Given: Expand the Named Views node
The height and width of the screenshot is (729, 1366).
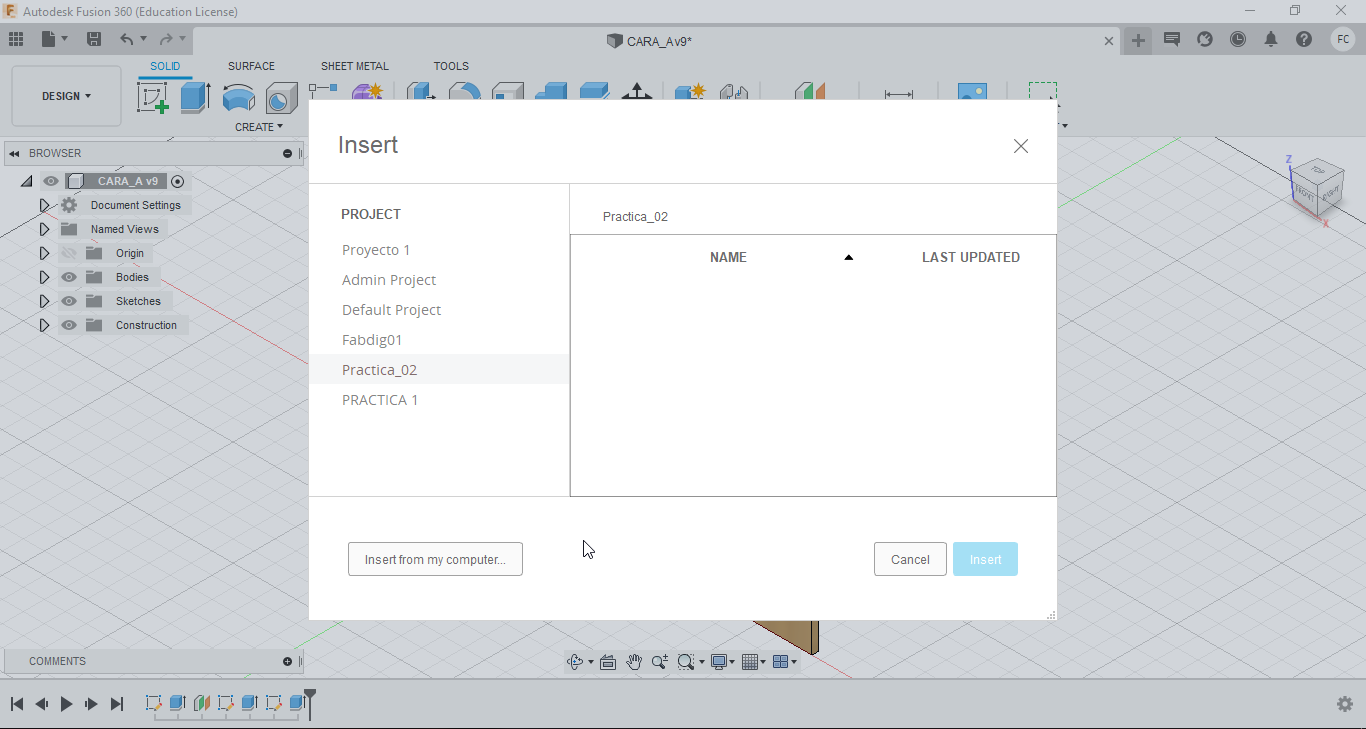Looking at the screenshot, I should pyautogui.click(x=44, y=229).
